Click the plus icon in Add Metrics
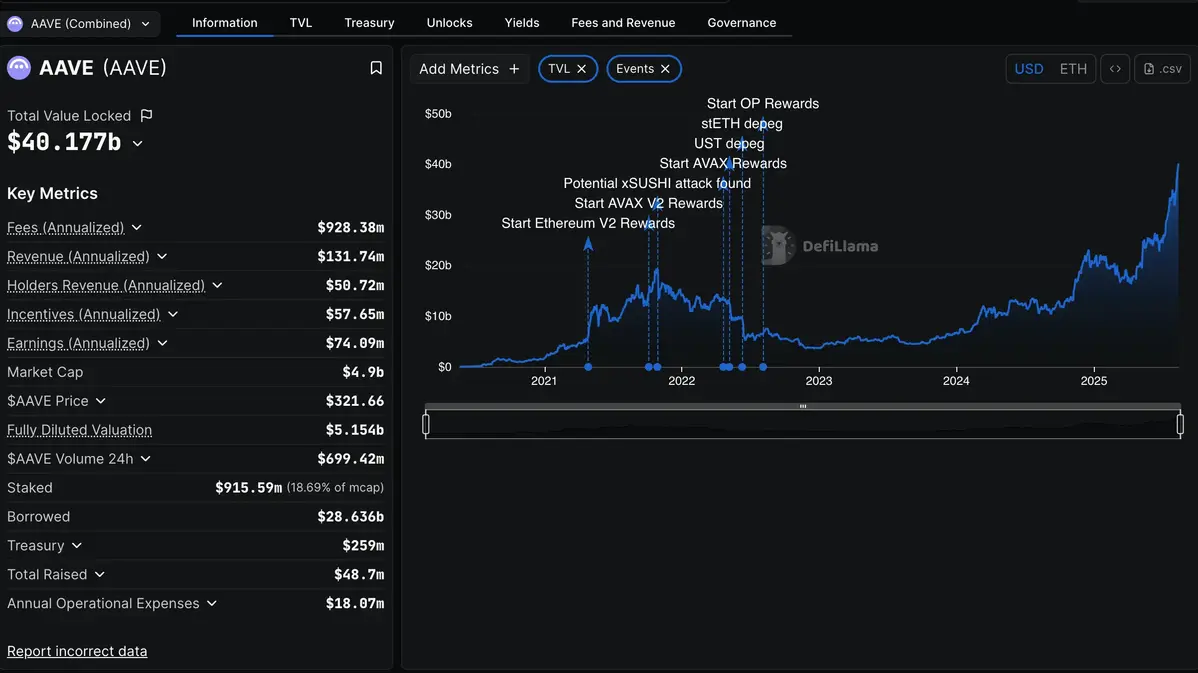 (514, 69)
